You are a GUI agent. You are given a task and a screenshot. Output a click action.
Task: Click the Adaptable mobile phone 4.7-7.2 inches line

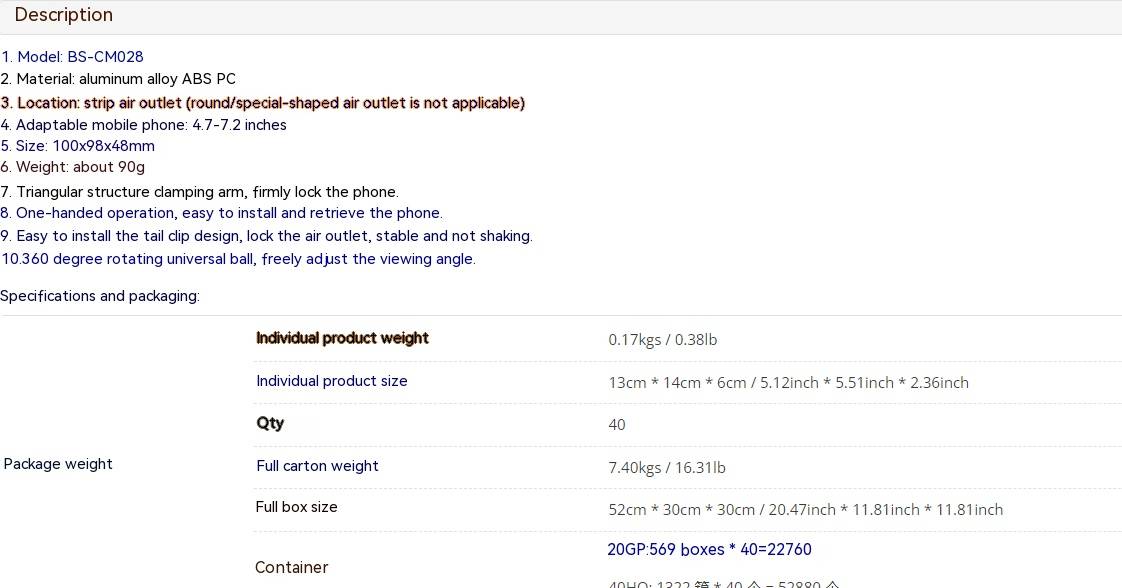(x=144, y=125)
